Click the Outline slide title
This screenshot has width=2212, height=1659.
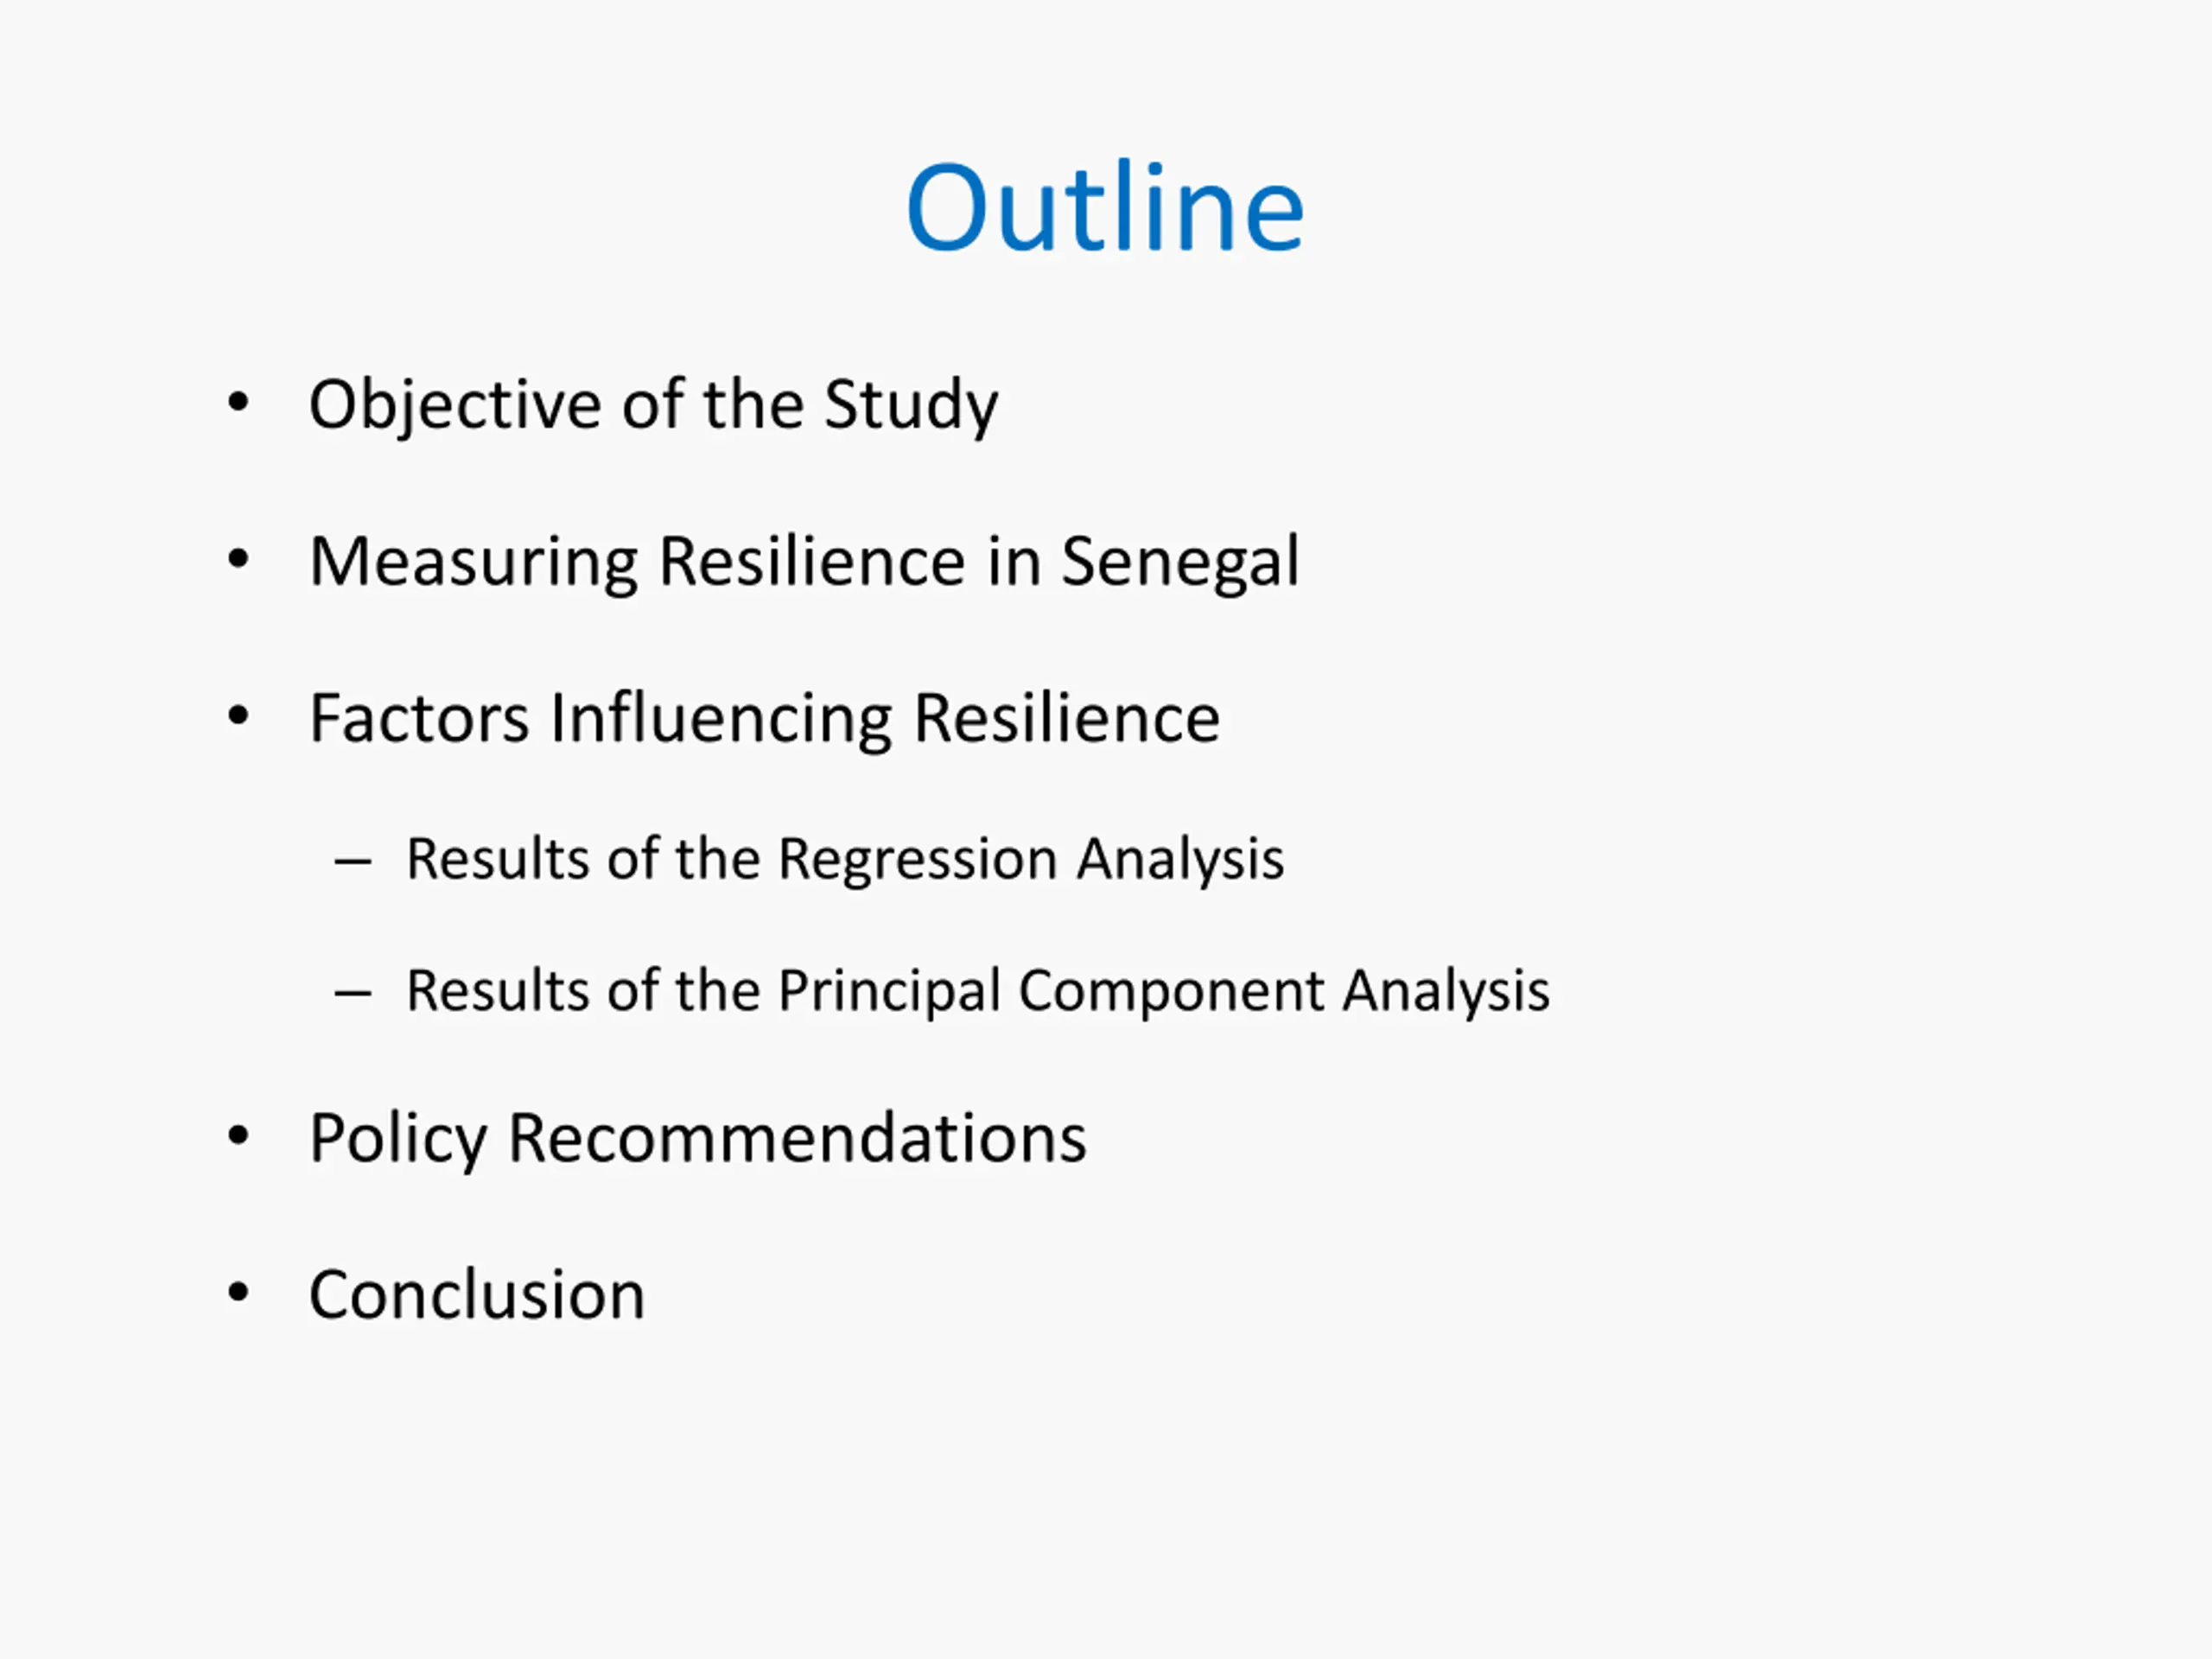click(x=1105, y=207)
